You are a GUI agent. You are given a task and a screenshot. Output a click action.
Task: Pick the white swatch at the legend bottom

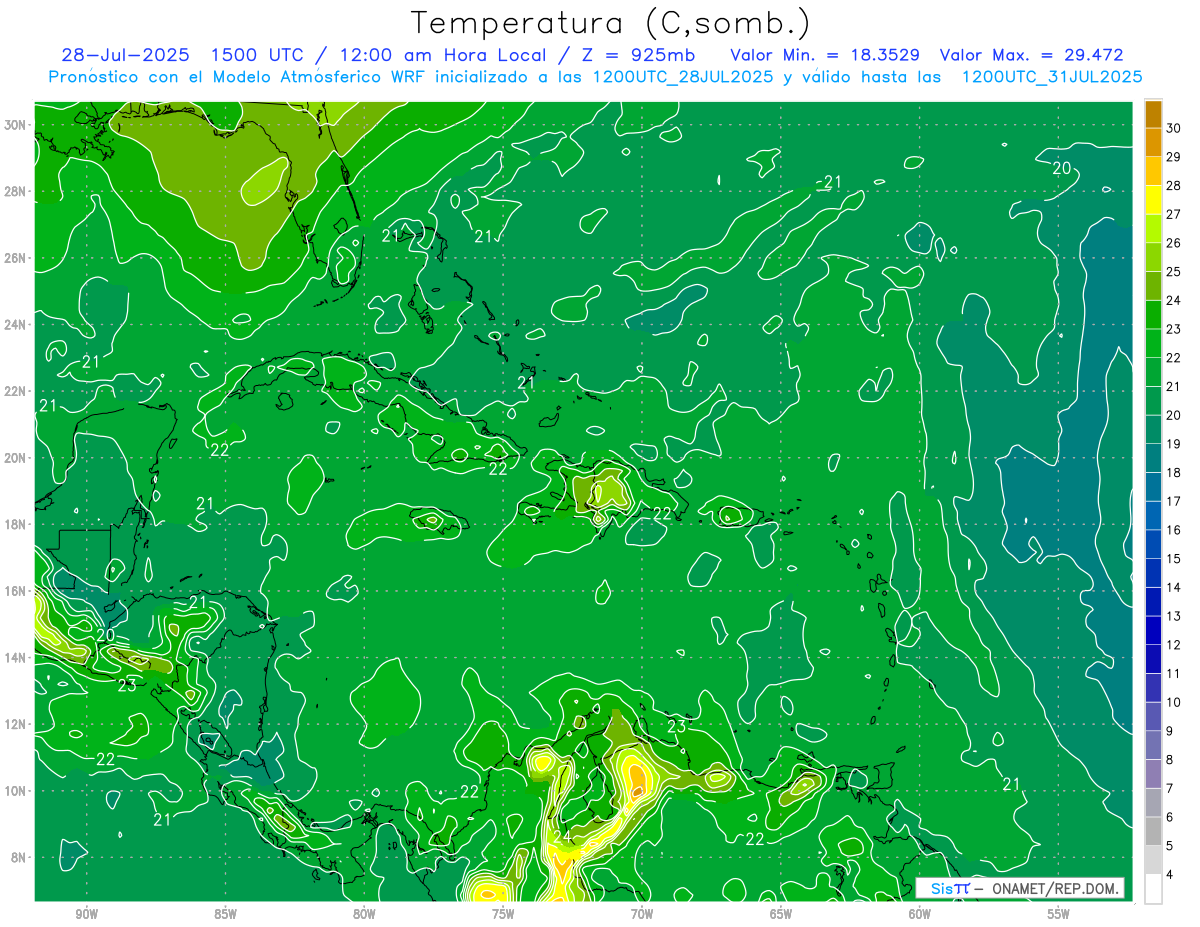coord(1153,889)
